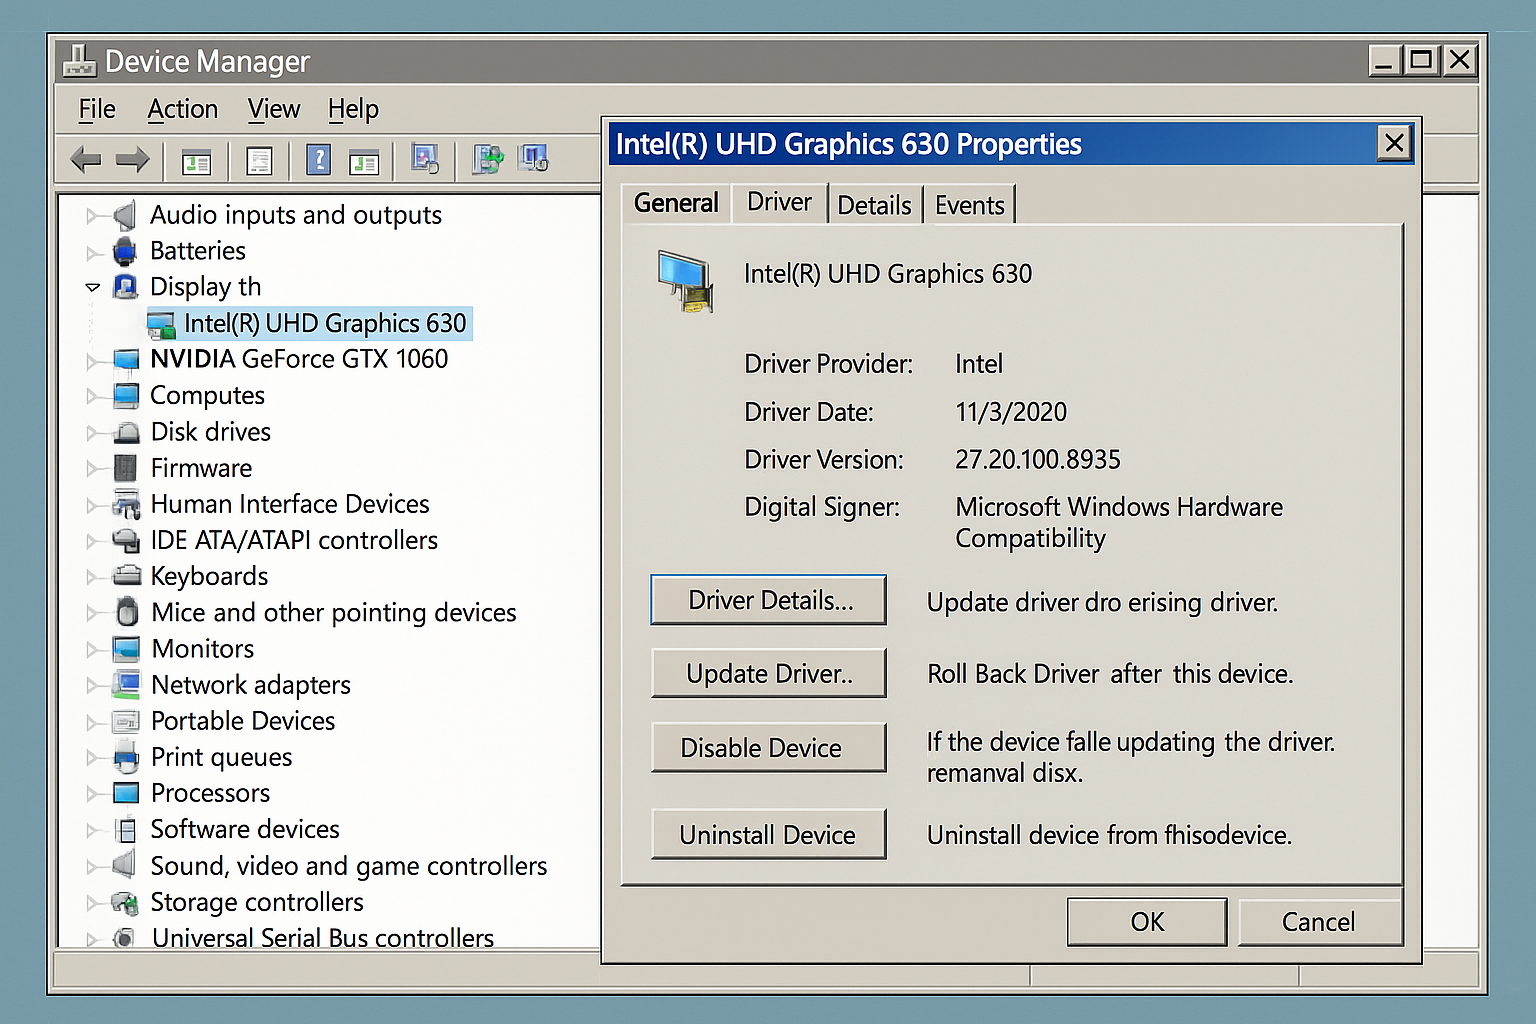Confirm with the OK button
This screenshot has width=1536, height=1024.
click(1147, 922)
